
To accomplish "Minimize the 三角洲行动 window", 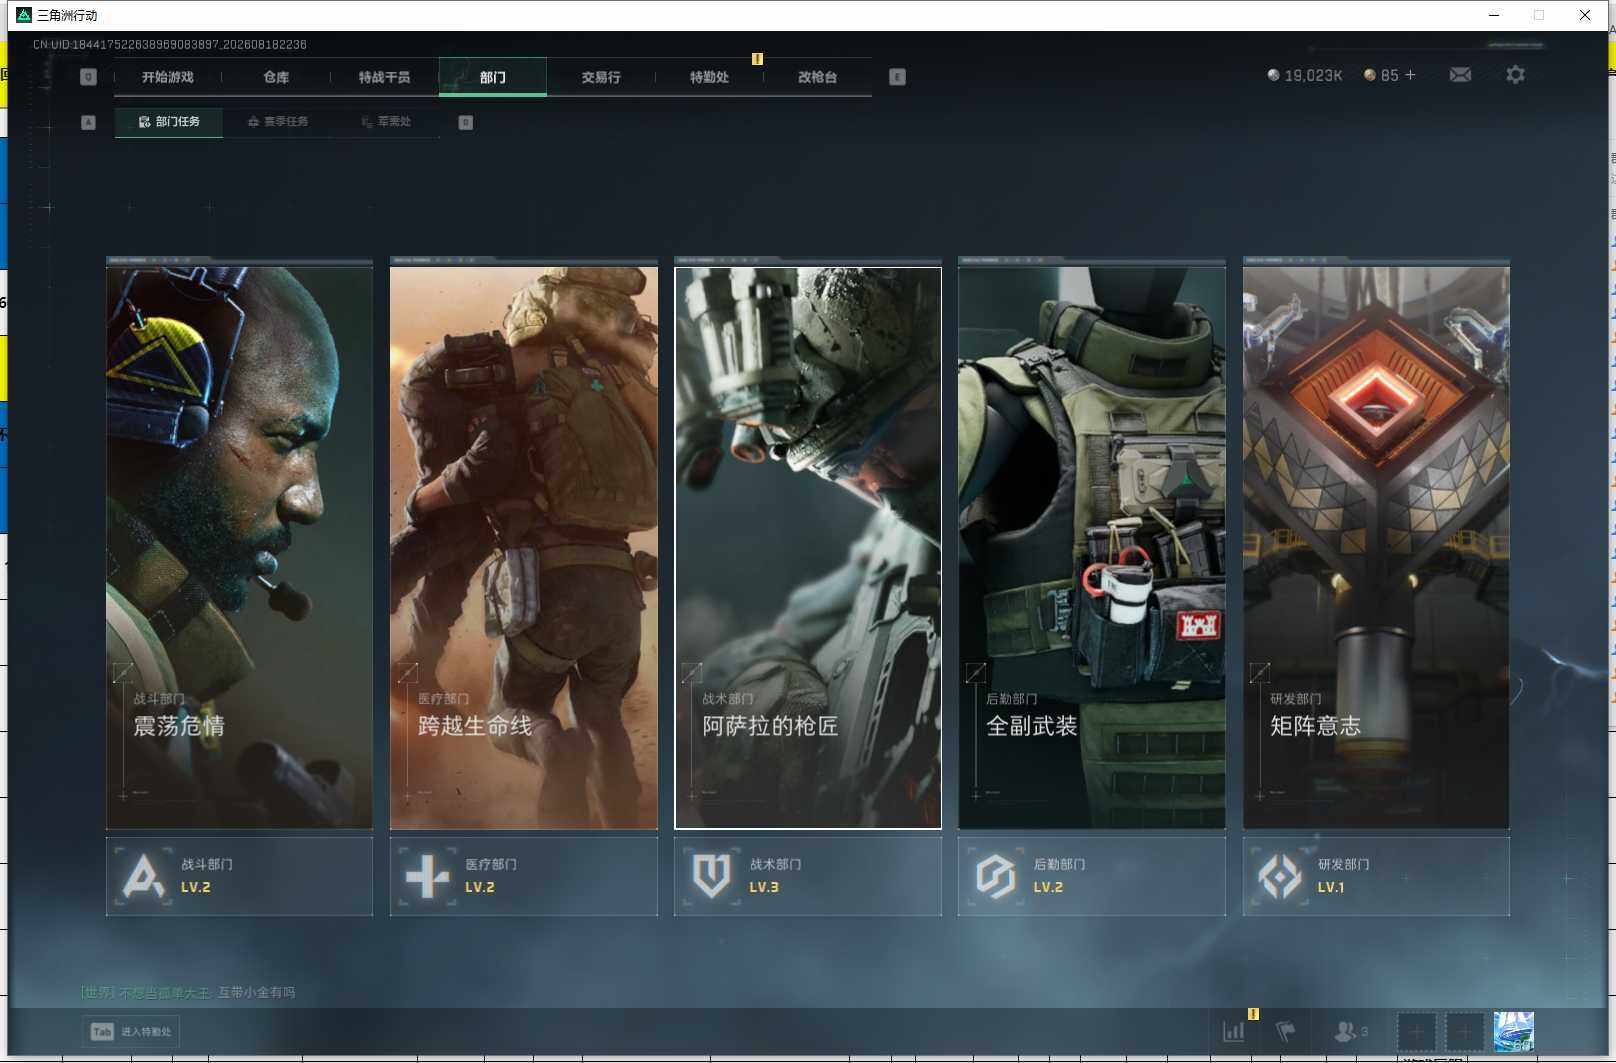I will pyautogui.click(x=1494, y=15).
